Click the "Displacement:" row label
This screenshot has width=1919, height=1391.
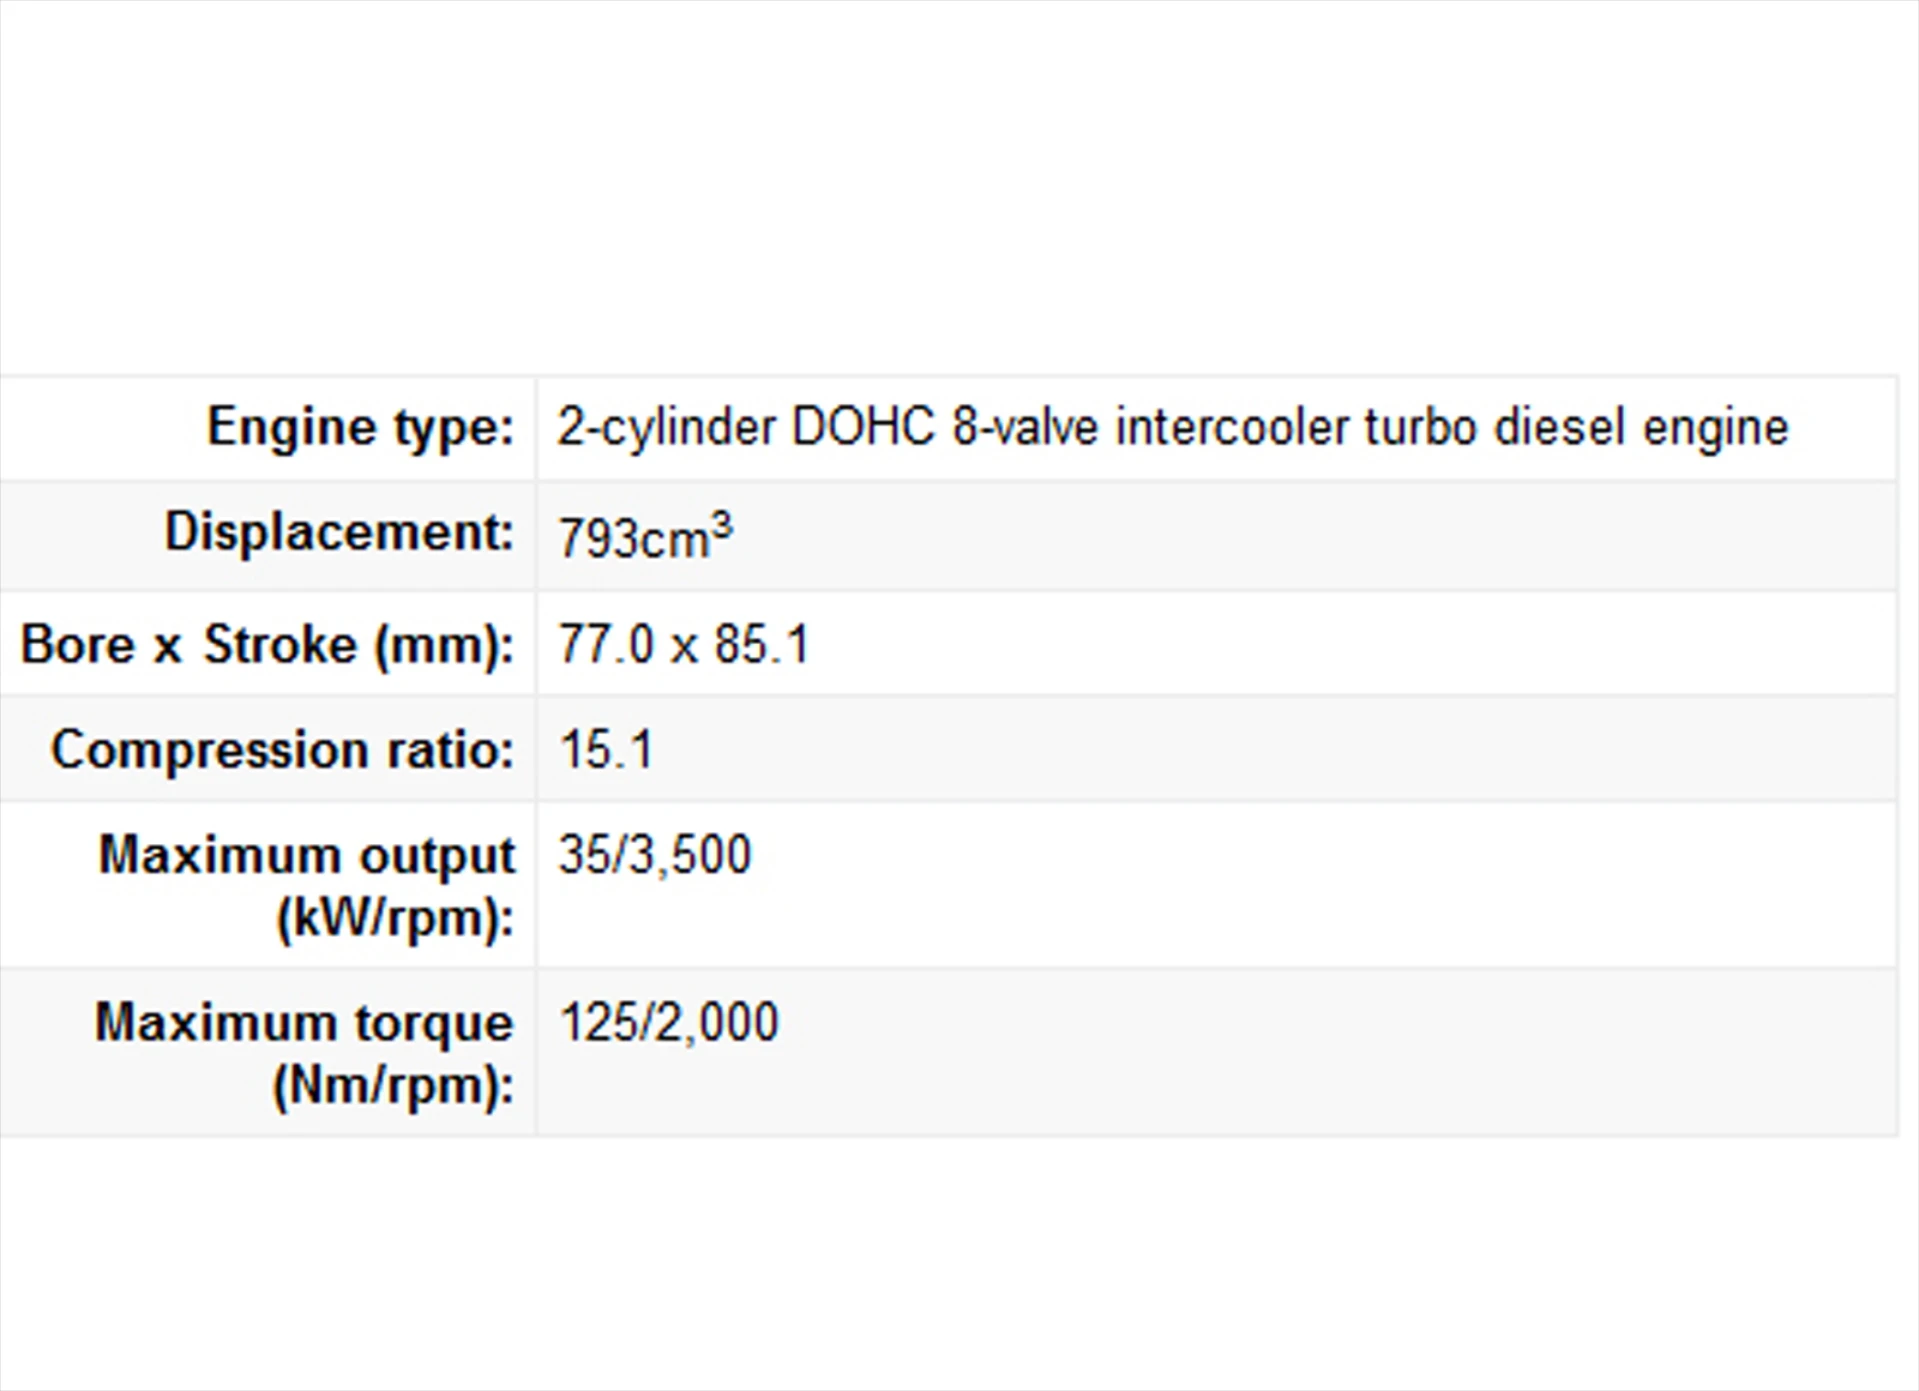click(x=339, y=532)
